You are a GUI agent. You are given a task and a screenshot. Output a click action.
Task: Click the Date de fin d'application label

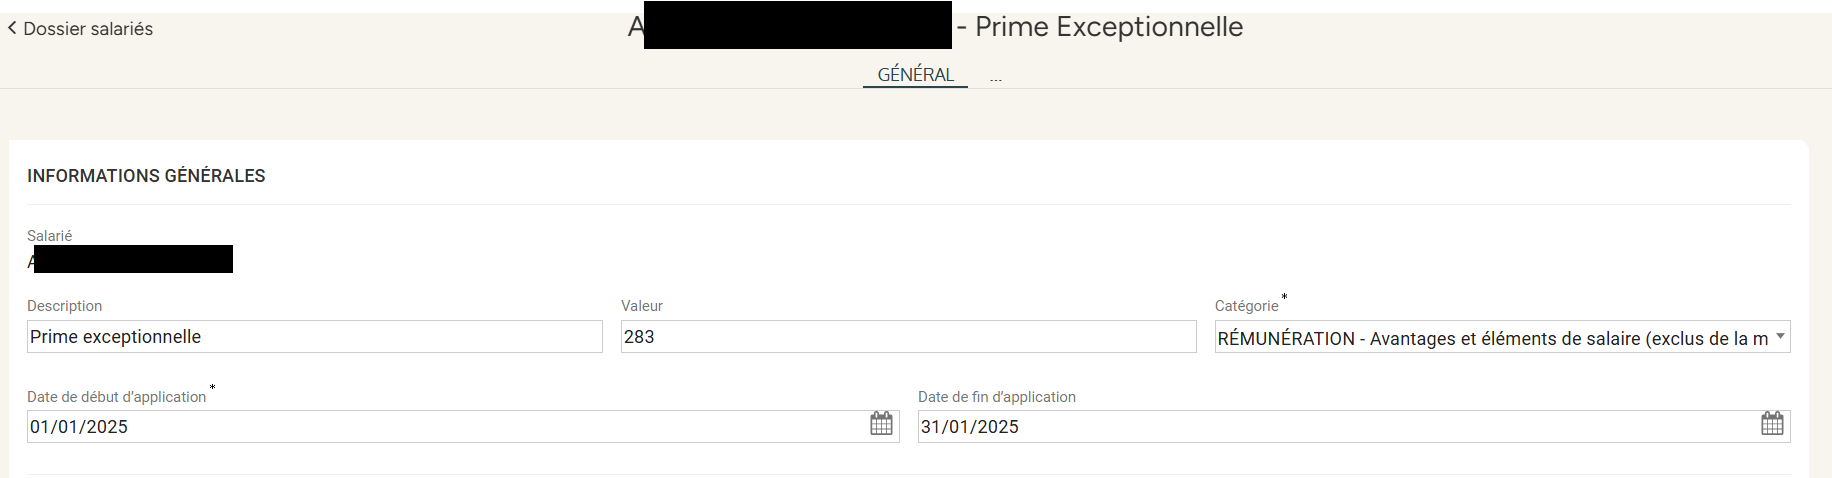coord(997,397)
